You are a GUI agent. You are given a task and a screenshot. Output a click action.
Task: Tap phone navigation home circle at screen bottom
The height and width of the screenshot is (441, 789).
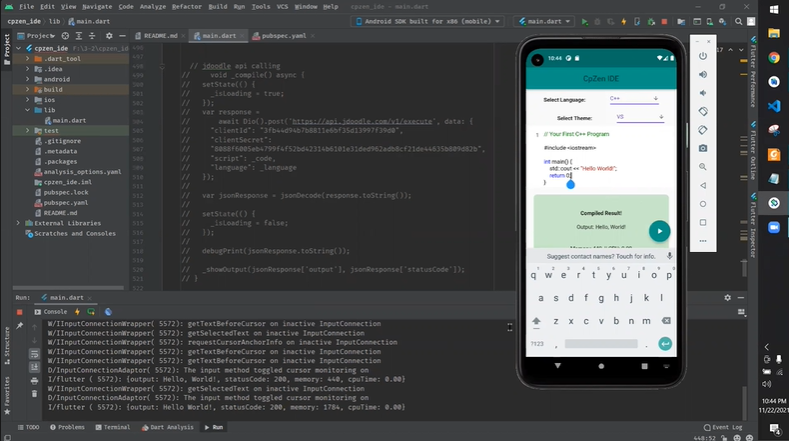(x=601, y=366)
